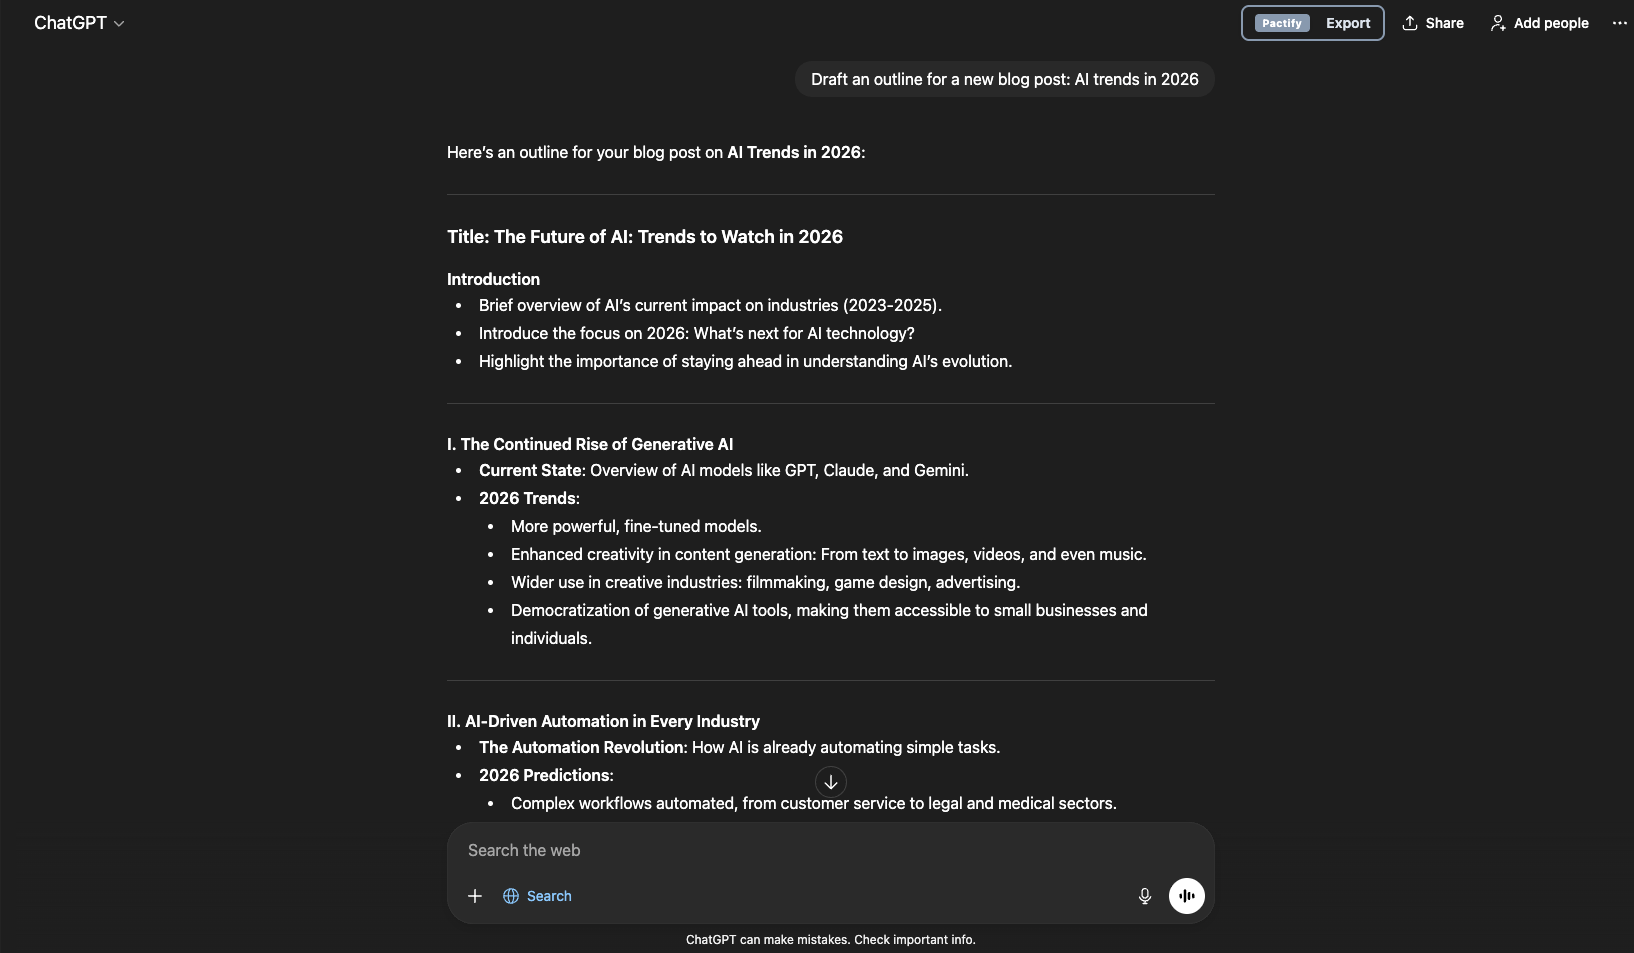The image size is (1634, 953).
Task: Click the plus attach icon
Action: point(475,896)
